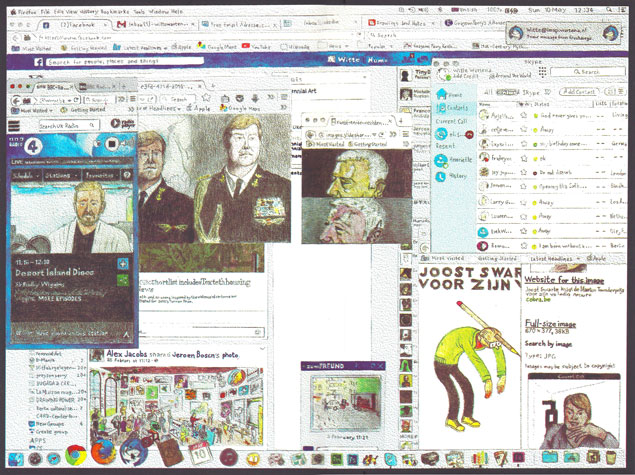Click the blue plus icon beside Desert Island Discs
Image resolution: width=635 pixels, height=475 pixels.
(123, 264)
